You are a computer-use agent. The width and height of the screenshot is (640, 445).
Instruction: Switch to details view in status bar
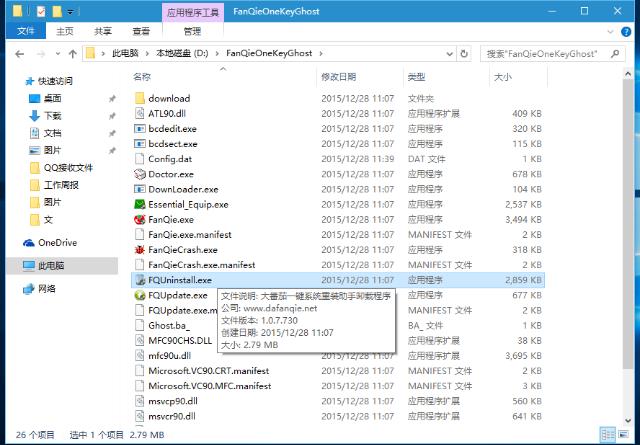609,435
